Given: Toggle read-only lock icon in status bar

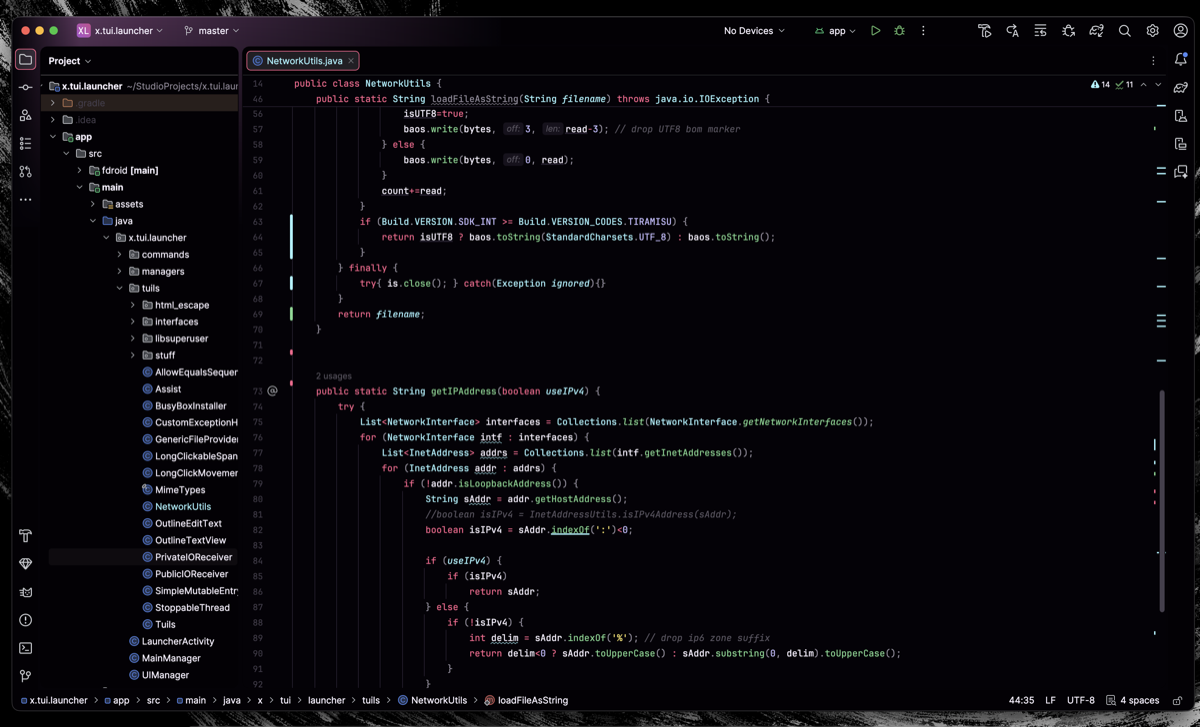Looking at the screenshot, I should (1178, 700).
